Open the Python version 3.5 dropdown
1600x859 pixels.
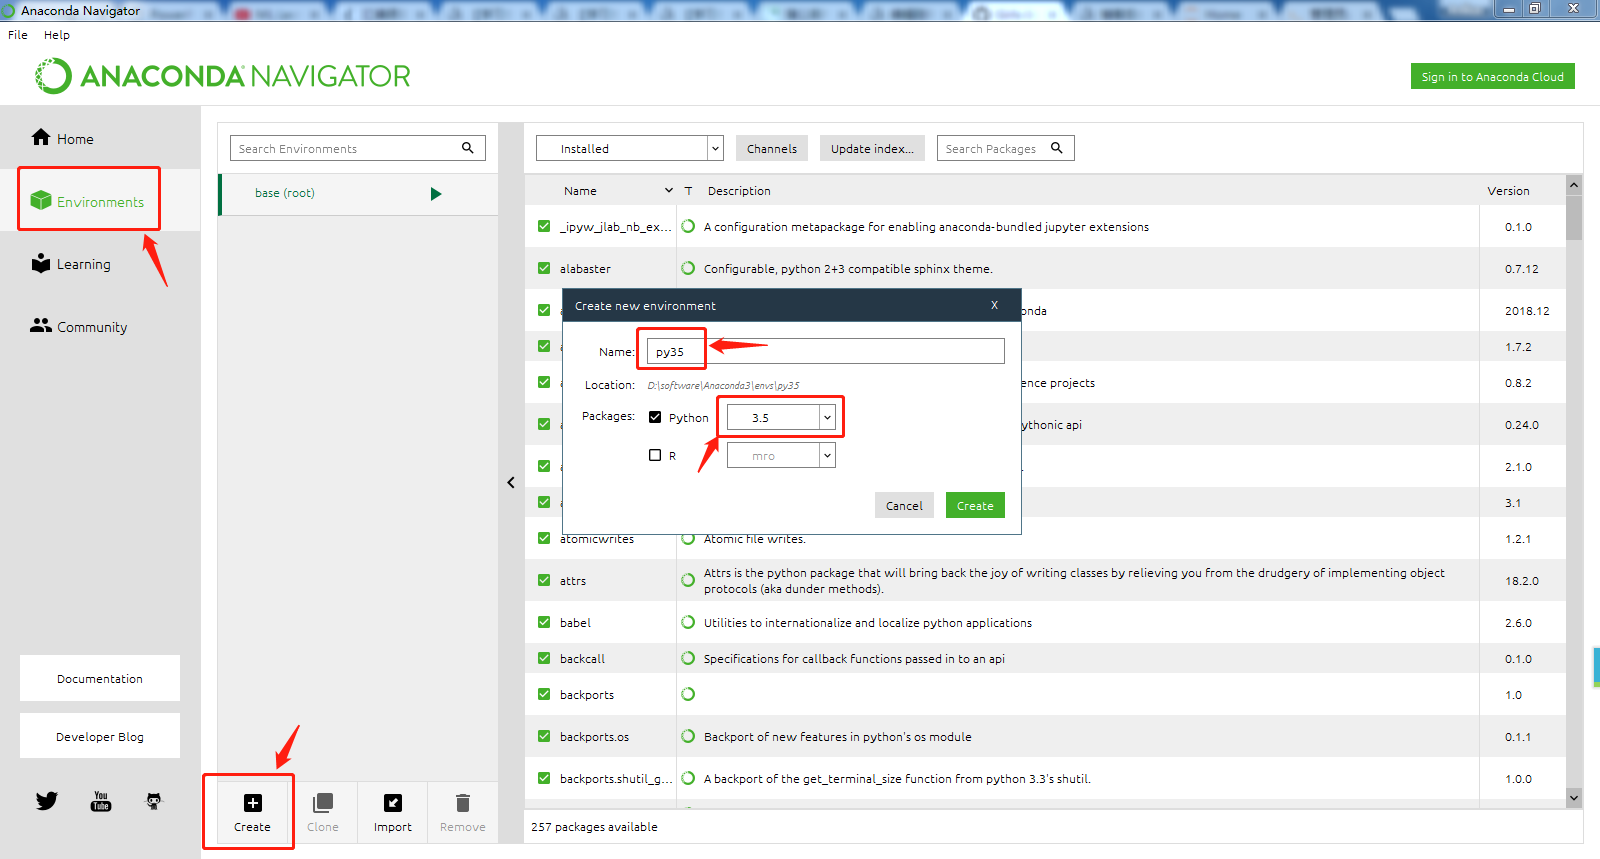(780, 417)
